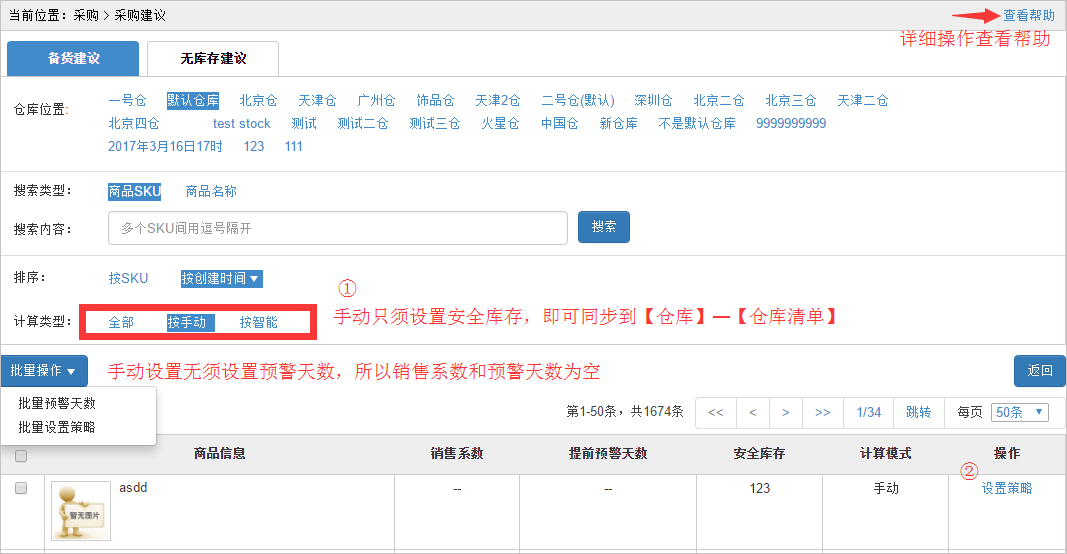The image size is (1067, 554).
Task: Switch to the 备货建议 tab
Action: 73,59
